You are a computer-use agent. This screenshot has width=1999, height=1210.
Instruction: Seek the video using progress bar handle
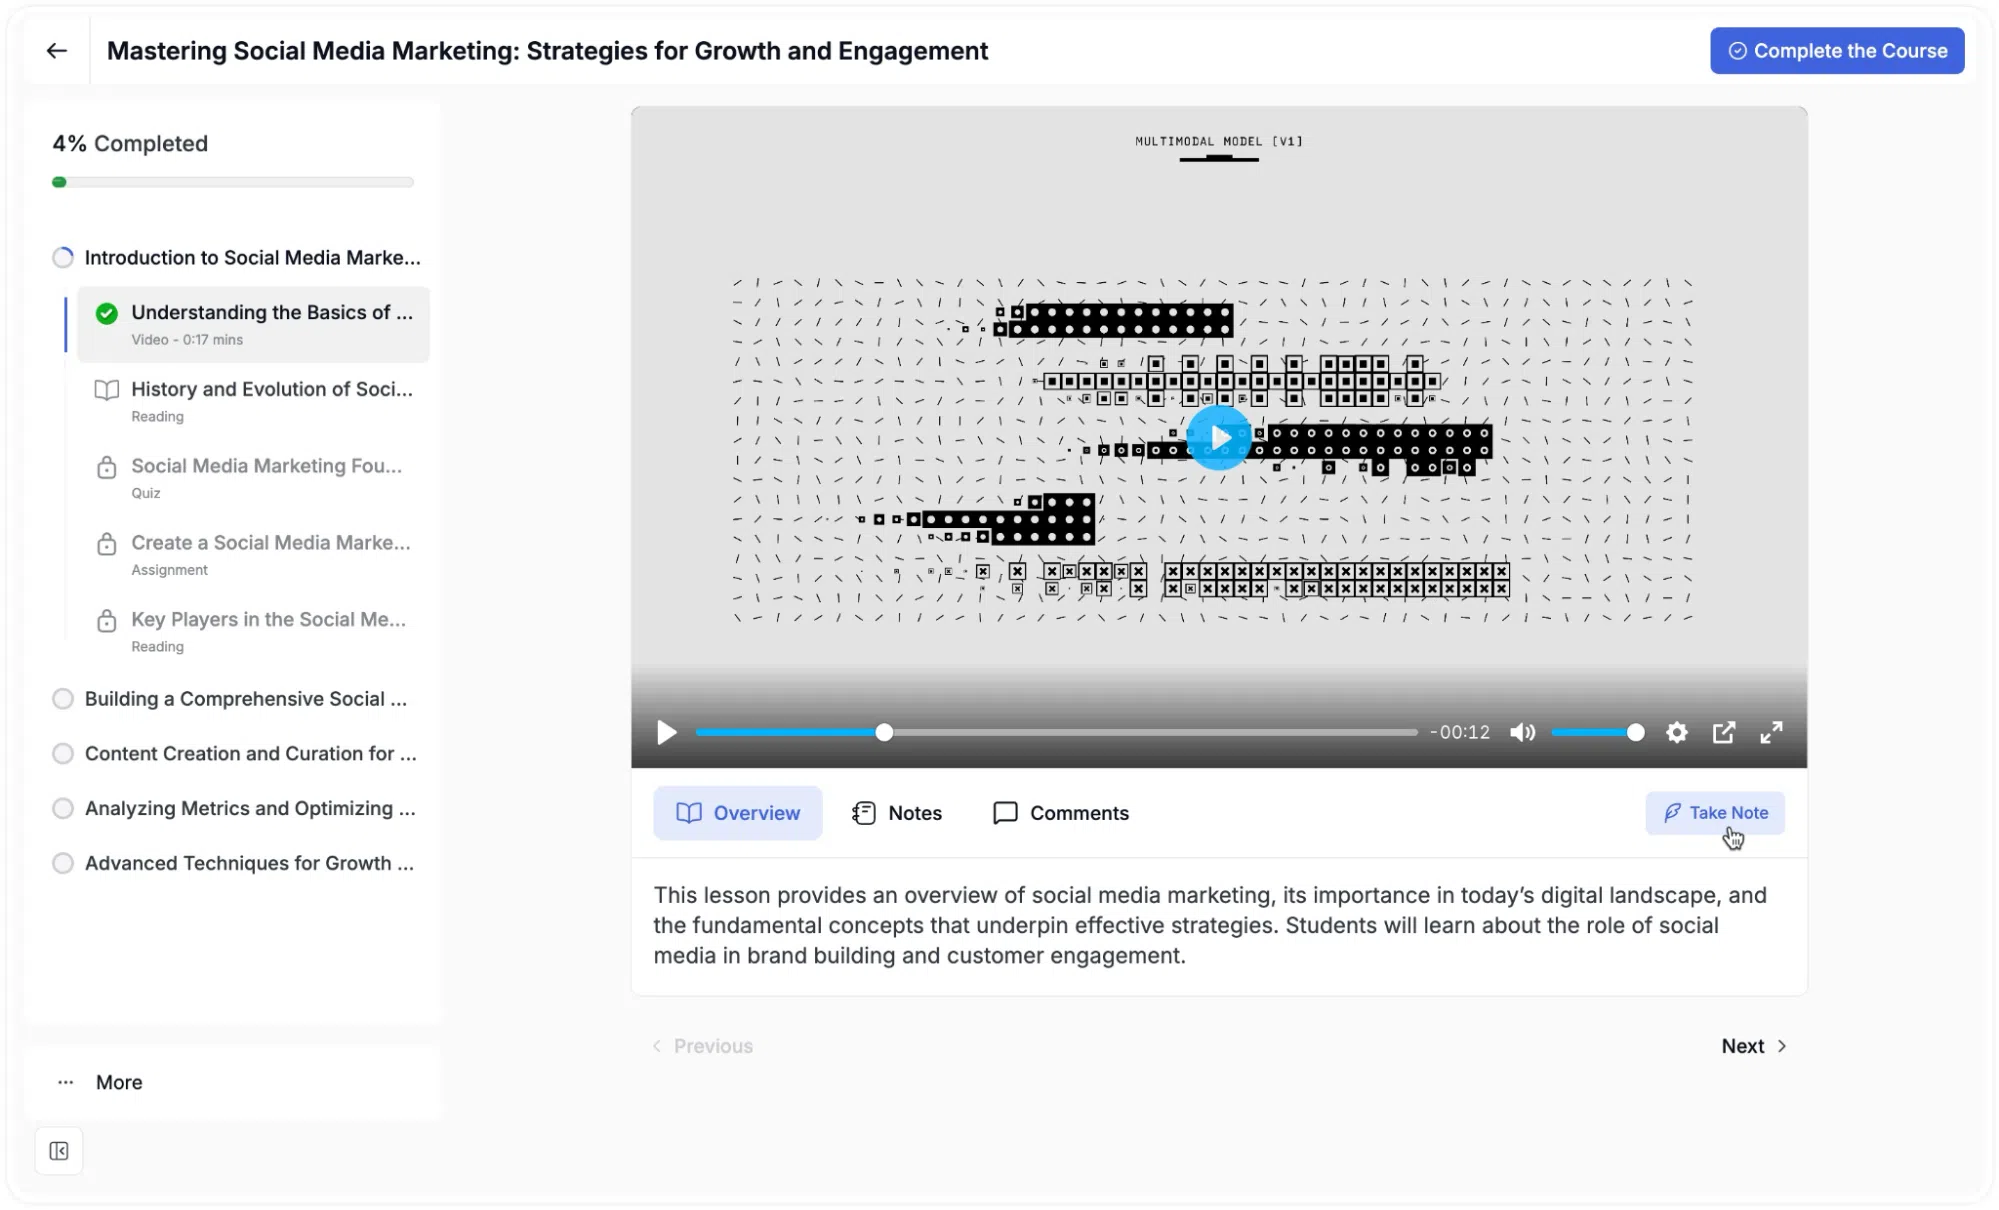[884, 732]
